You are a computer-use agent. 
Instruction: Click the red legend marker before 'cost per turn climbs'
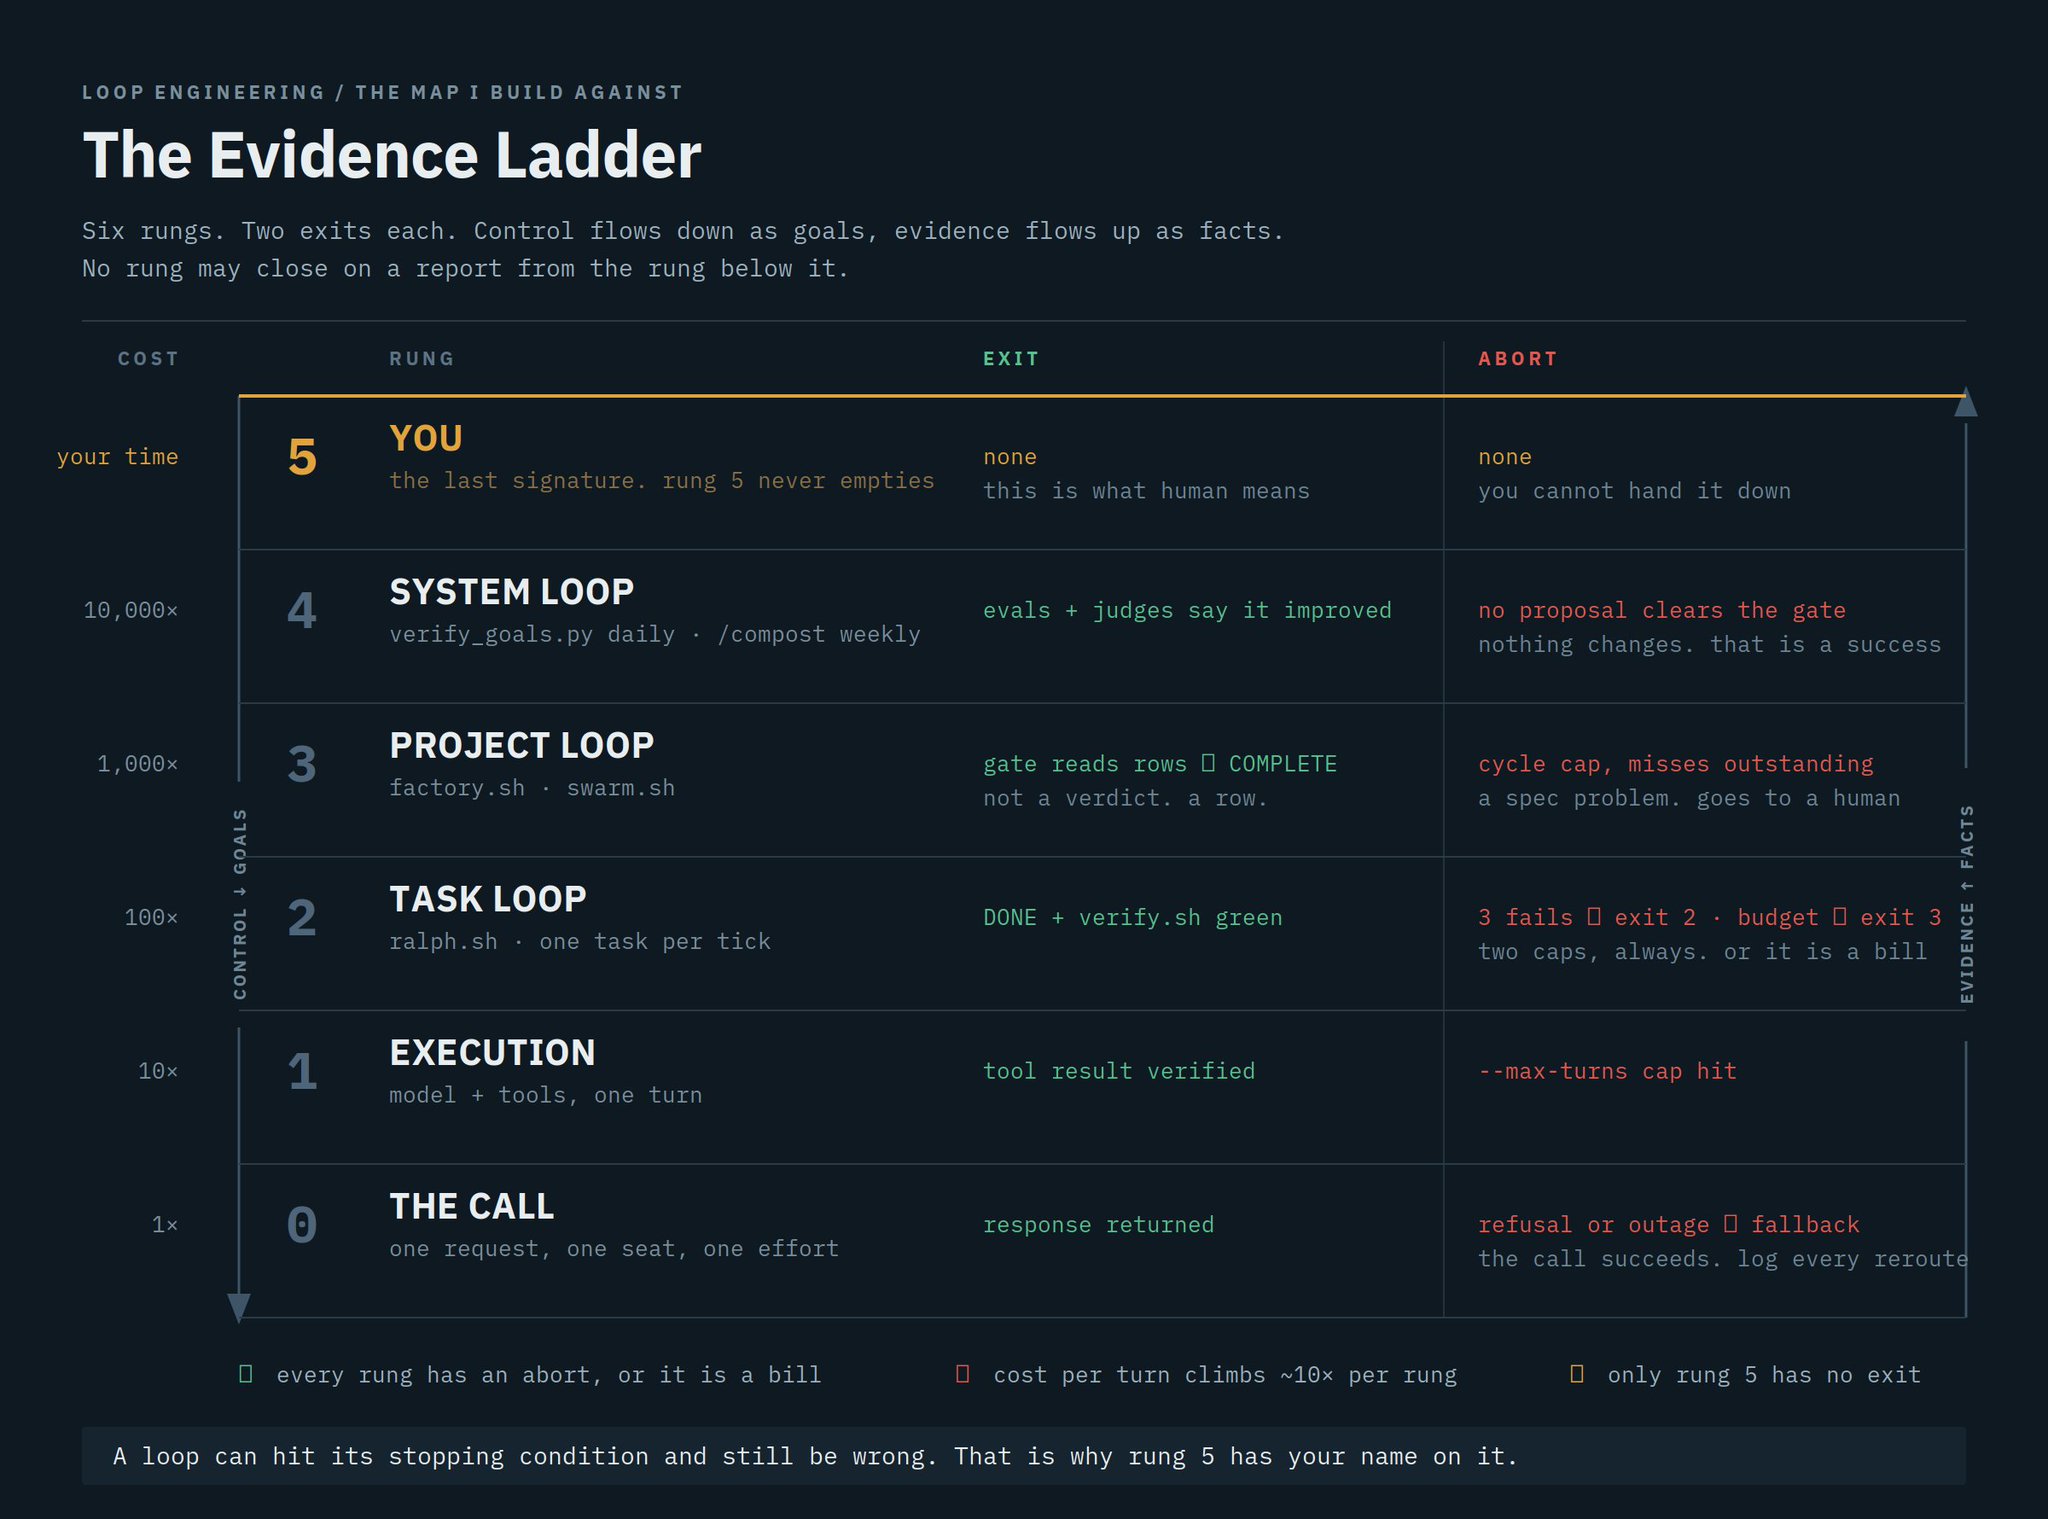(963, 1374)
